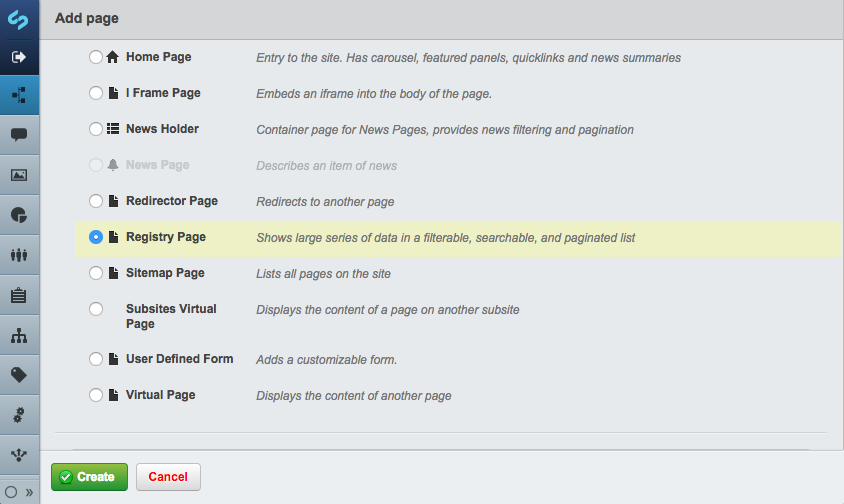Select the User Defined Form radio button
The image size is (844, 504).
[96, 359]
